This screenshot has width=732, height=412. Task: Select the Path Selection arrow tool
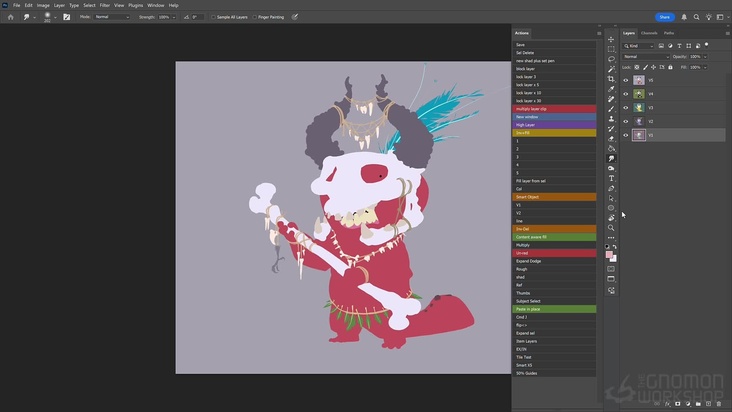611,198
